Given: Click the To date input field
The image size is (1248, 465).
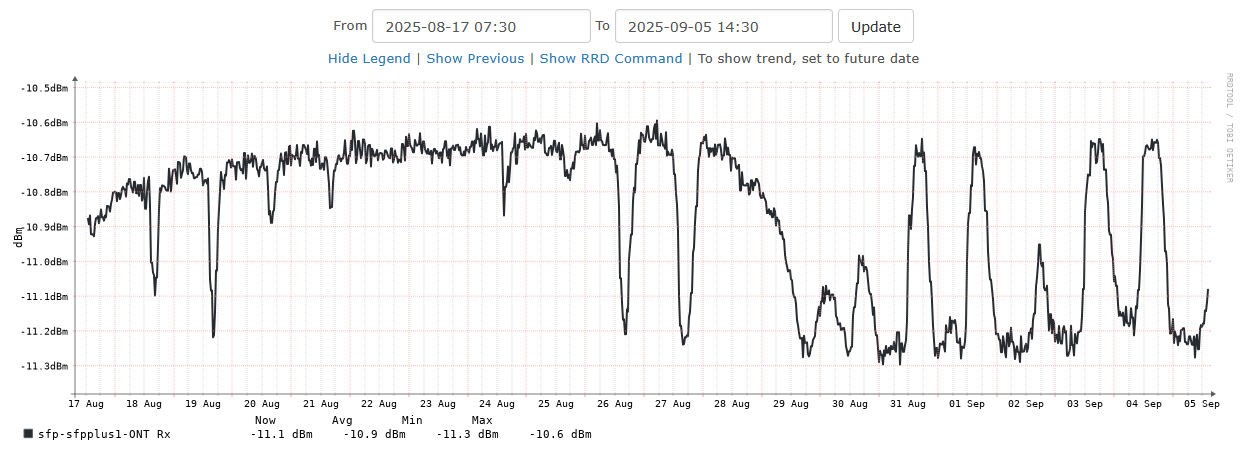Looking at the screenshot, I should pyautogui.click(x=724, y=27).
